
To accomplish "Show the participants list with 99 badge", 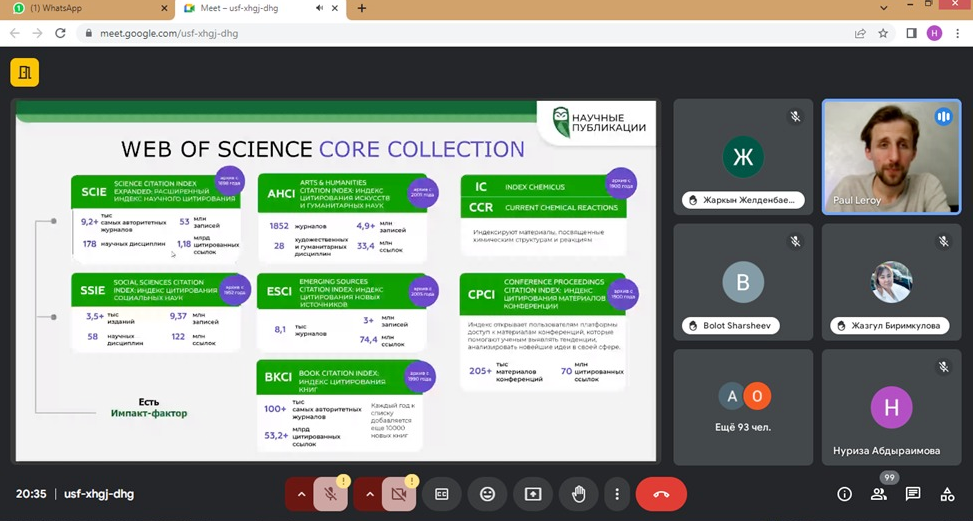I will 879,494.
